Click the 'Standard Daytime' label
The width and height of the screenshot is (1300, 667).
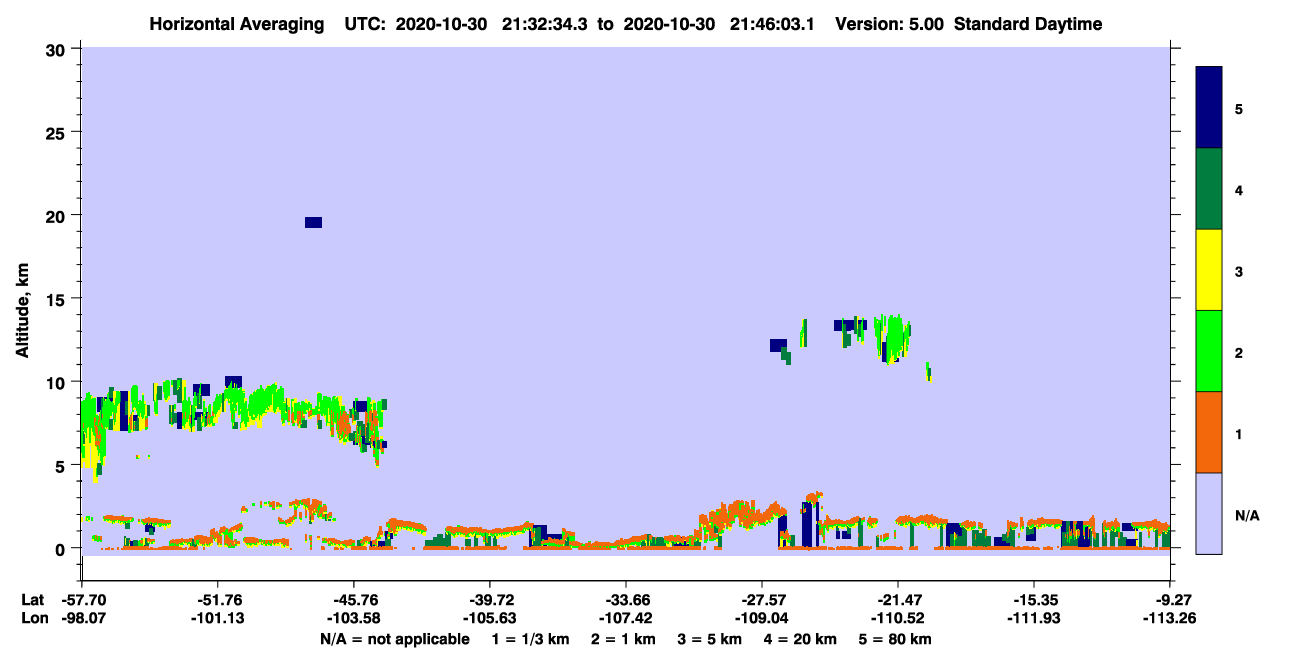click(x=1028, y=24)
